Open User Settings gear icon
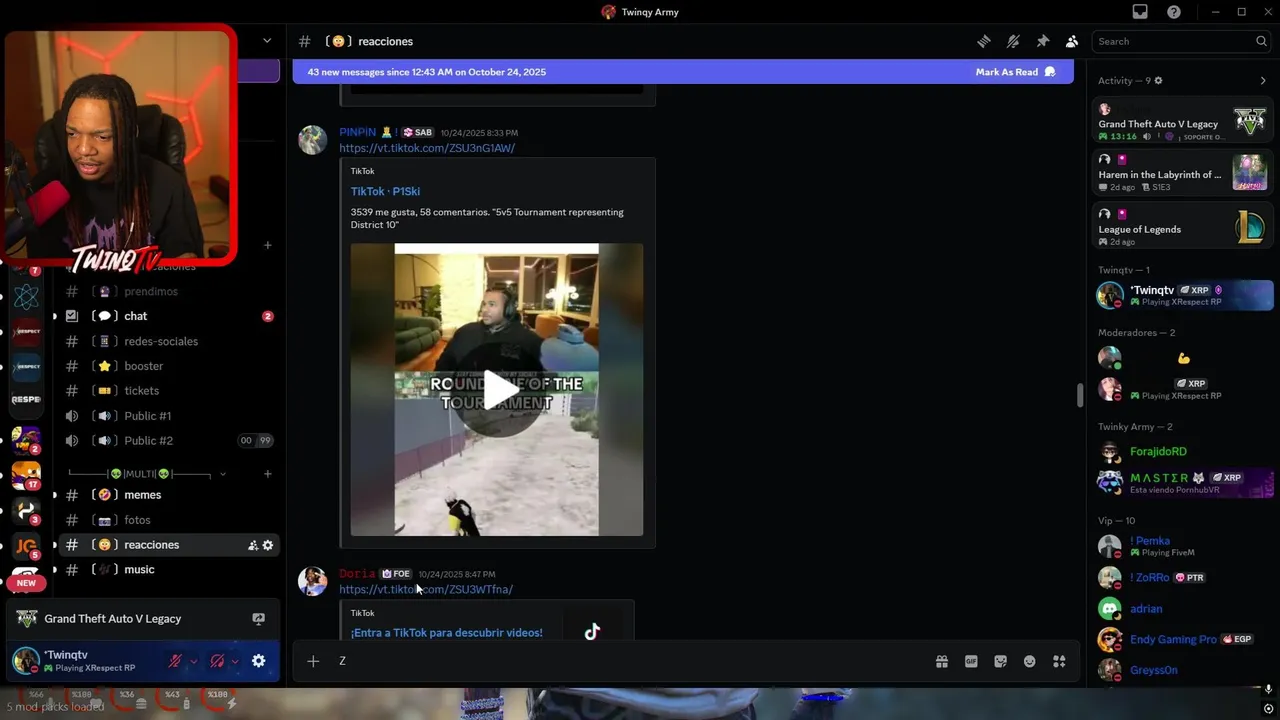1280x720 pixels. (x=258, y=661)
